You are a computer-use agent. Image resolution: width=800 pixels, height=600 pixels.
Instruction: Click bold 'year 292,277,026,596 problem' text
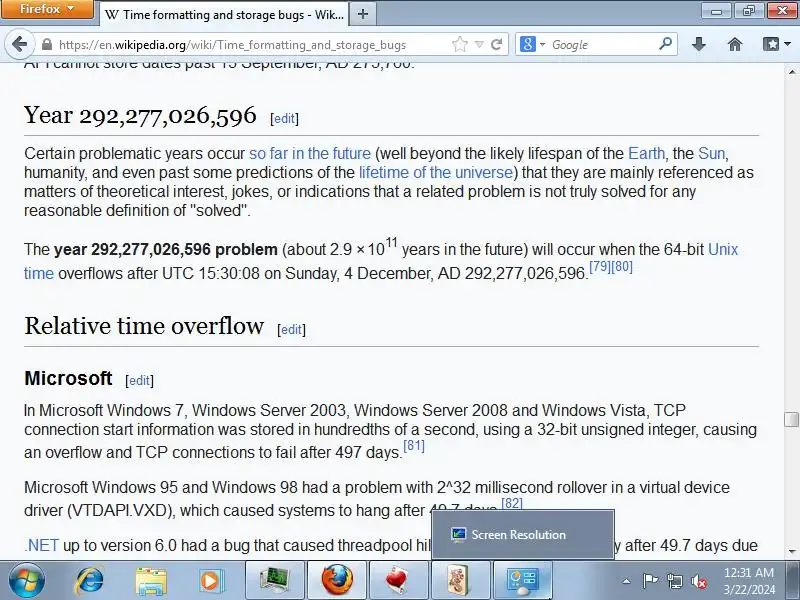point(166,249)
